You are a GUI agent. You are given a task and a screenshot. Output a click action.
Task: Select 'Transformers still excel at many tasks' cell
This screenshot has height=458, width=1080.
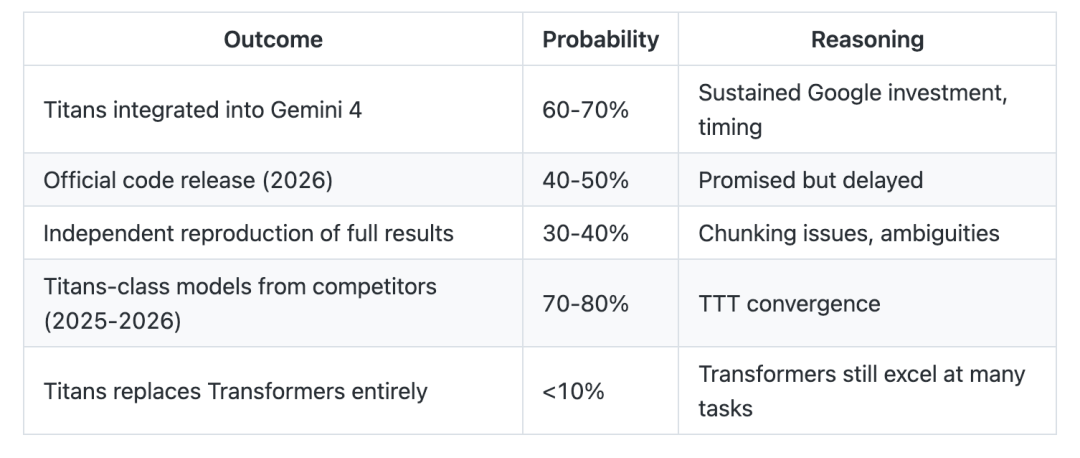coord(861,391)
